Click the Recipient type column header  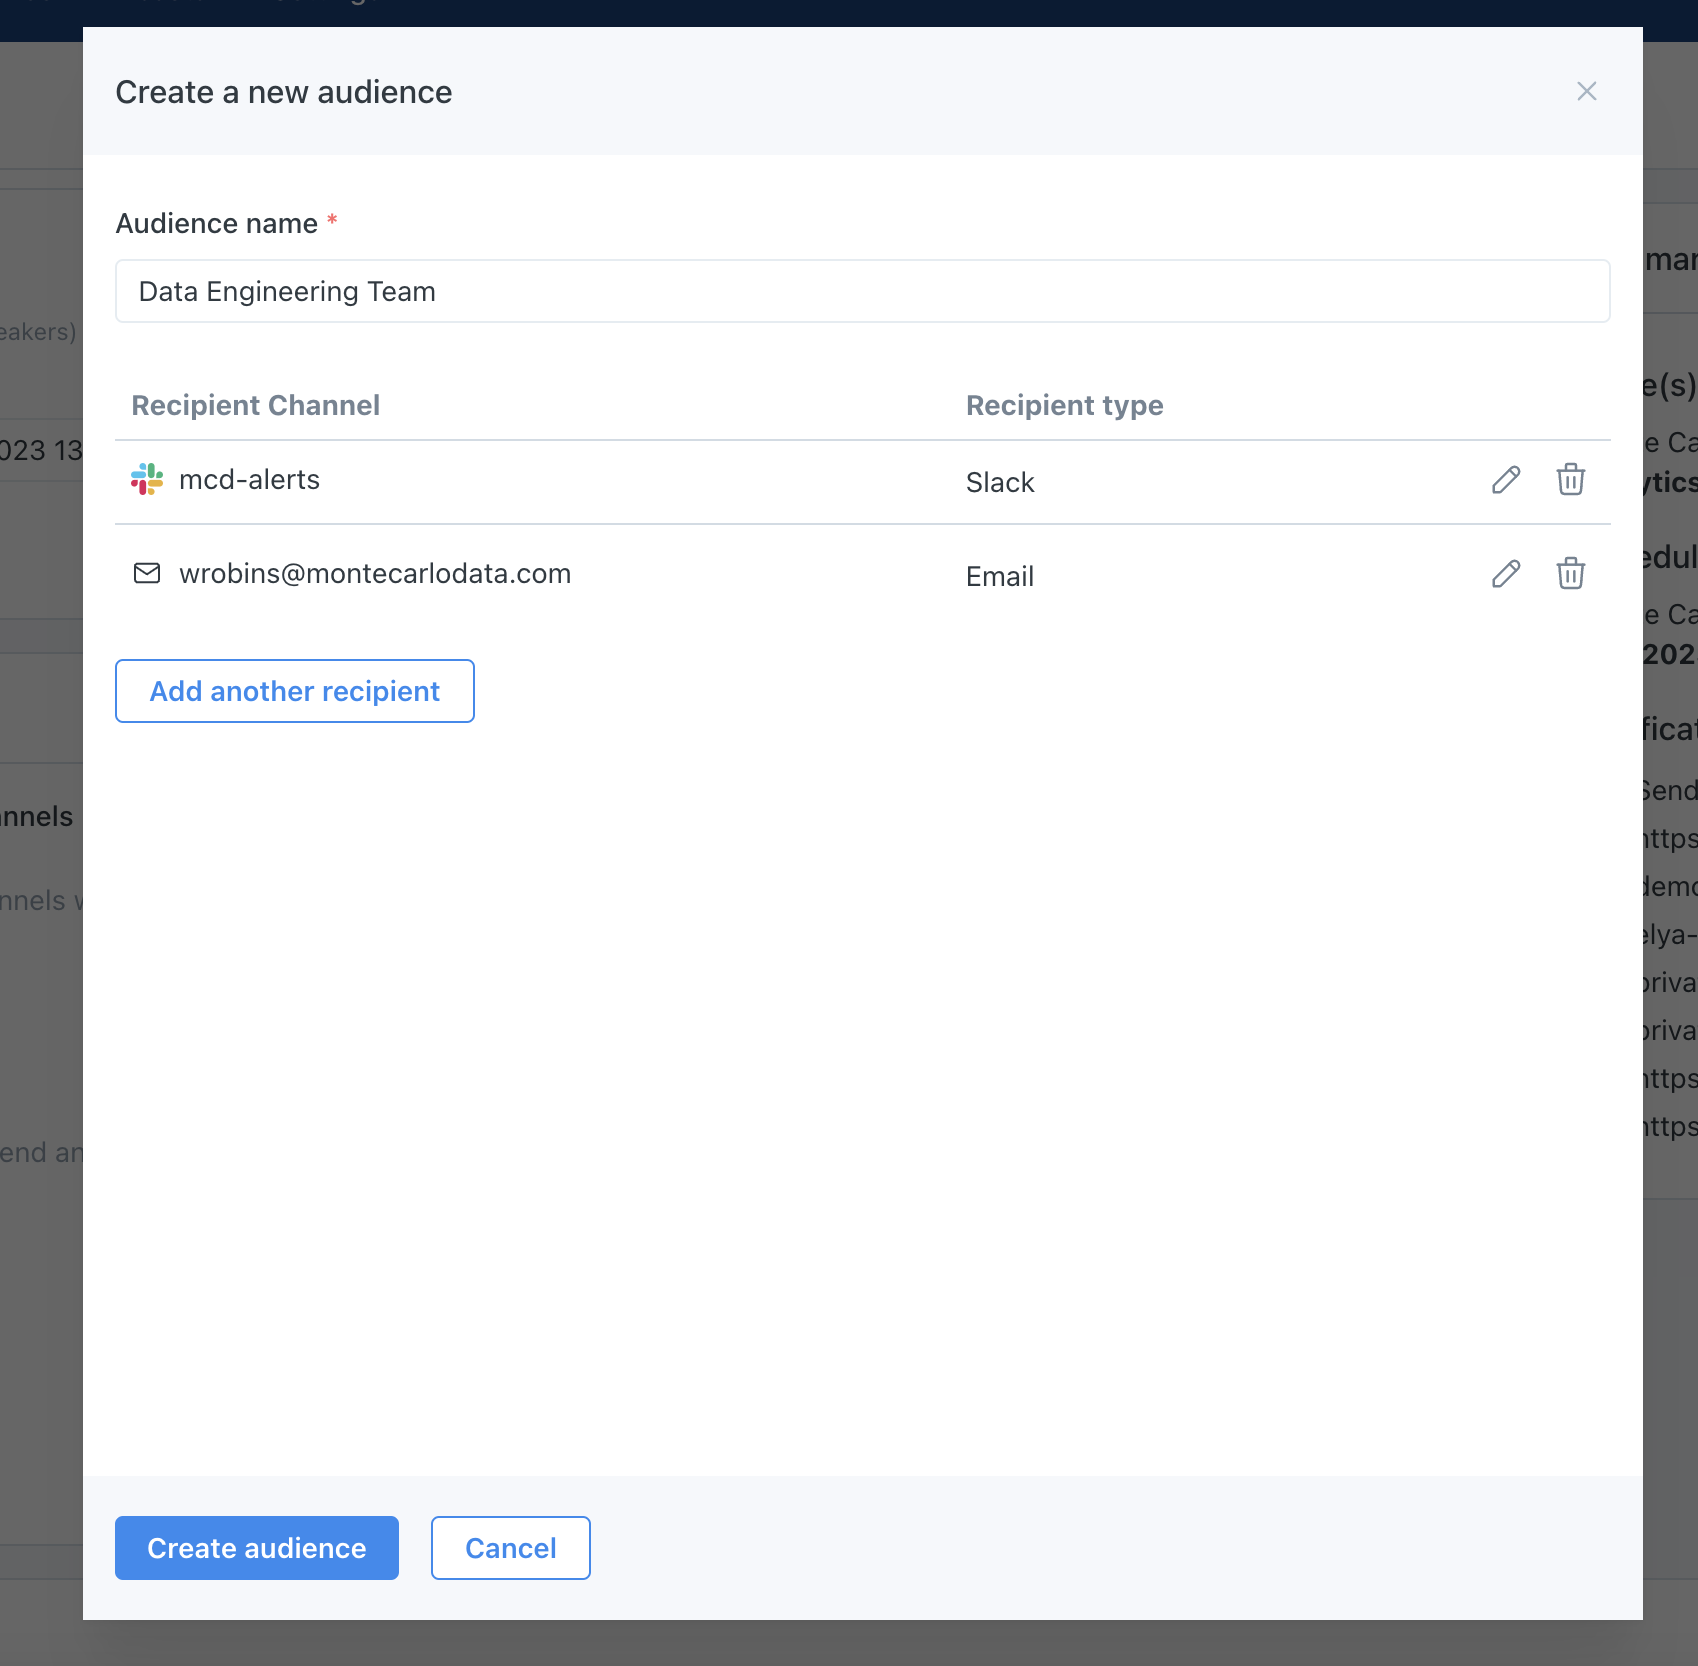(x=1065, y=405)
